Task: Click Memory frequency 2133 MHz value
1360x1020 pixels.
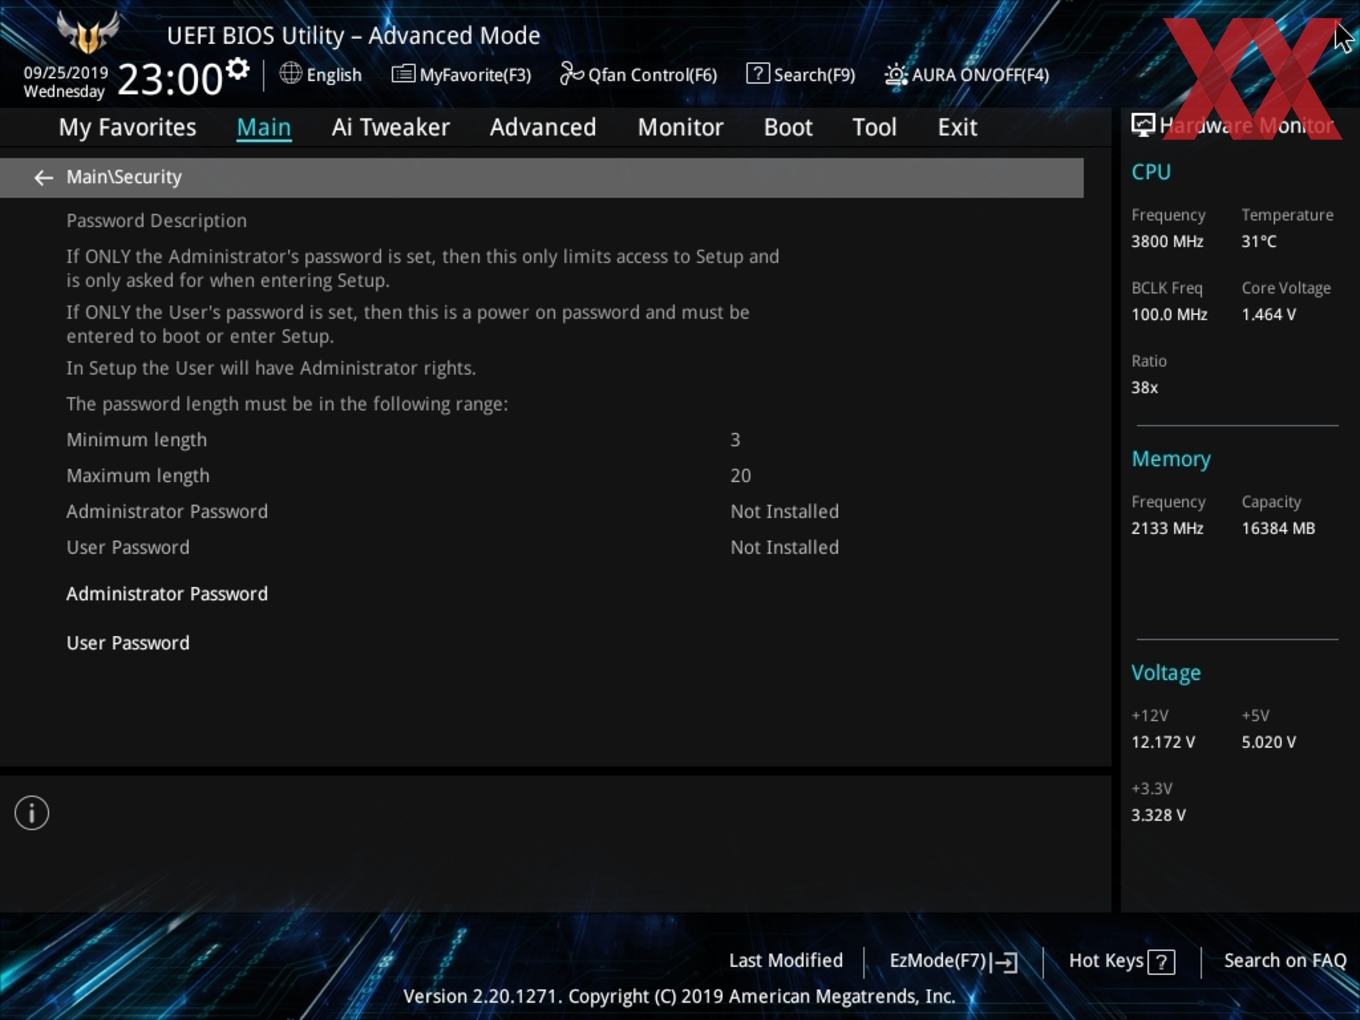Action: [x=1167, y=529]
